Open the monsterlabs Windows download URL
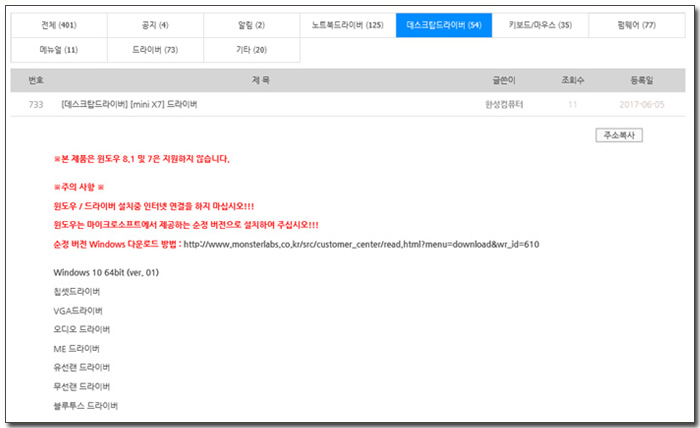 point(362,243)
